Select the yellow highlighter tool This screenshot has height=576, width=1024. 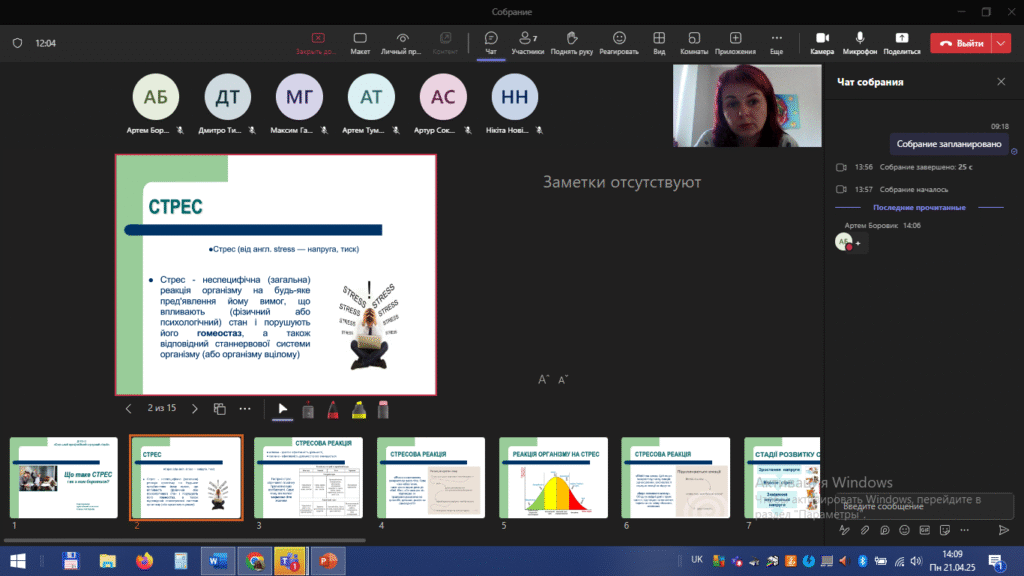tap(359, 410)
